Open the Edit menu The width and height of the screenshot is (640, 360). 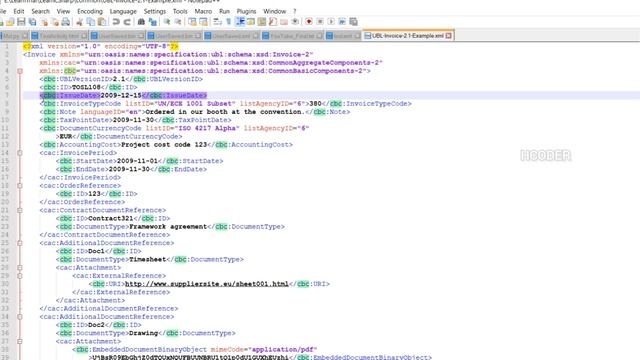(19, 11)
